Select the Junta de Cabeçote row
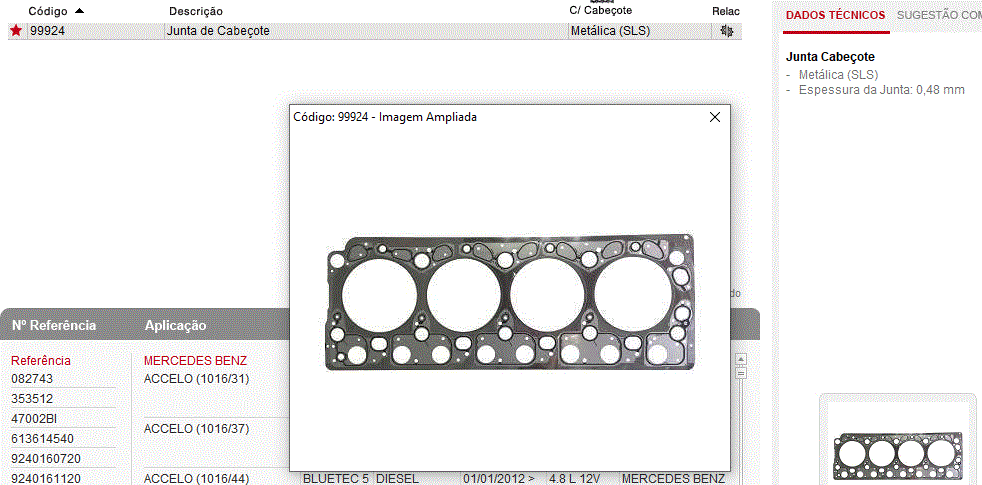The width and height of the screenshot is (982, 485). 218,31
